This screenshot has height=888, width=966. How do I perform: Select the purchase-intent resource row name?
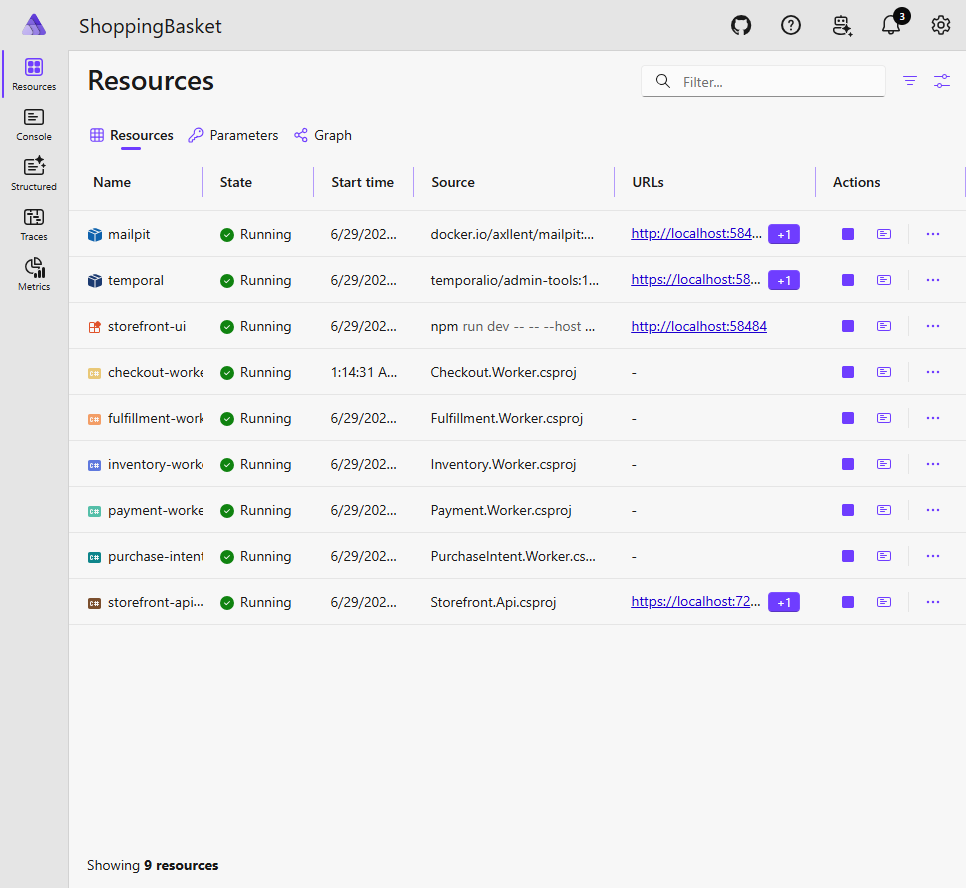pos(155,556)
